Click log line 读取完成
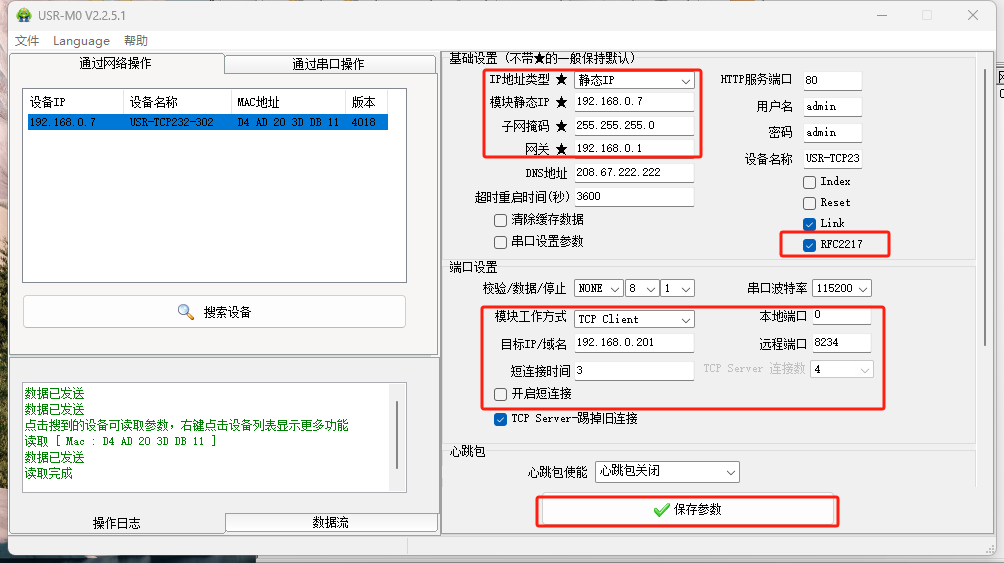This screenshot has width=1004, height=563. coord(49,474)
